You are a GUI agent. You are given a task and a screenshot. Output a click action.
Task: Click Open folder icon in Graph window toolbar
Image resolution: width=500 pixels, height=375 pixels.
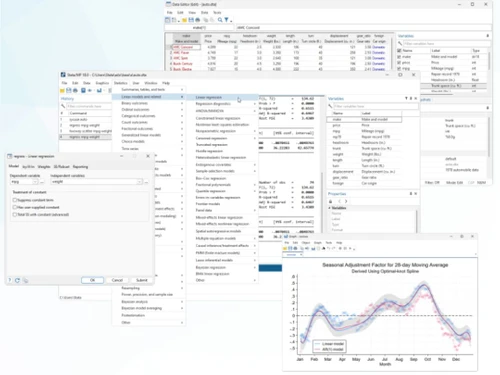pyautogui.click(x=285, y=248)
